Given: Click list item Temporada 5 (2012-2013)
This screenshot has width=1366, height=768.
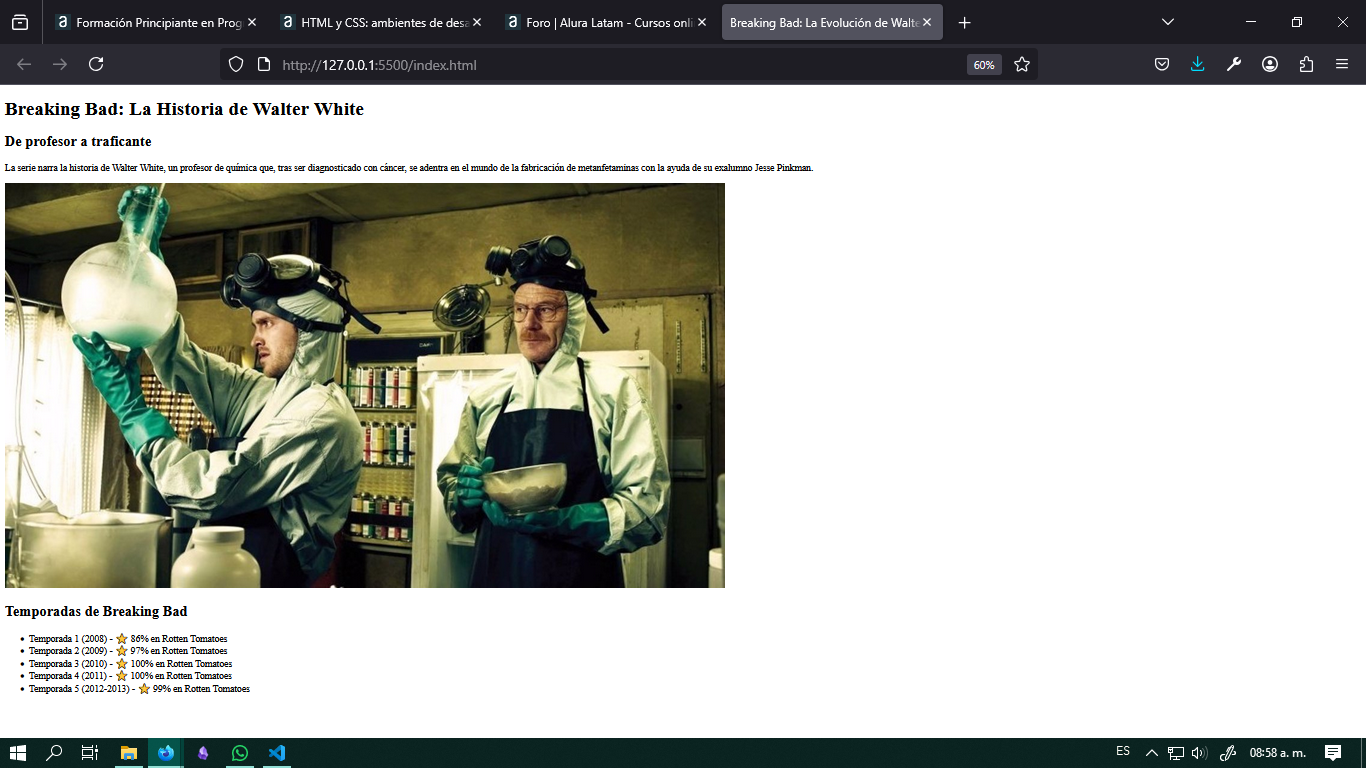Looking at the screenshot, I should [x=139, y=688].
